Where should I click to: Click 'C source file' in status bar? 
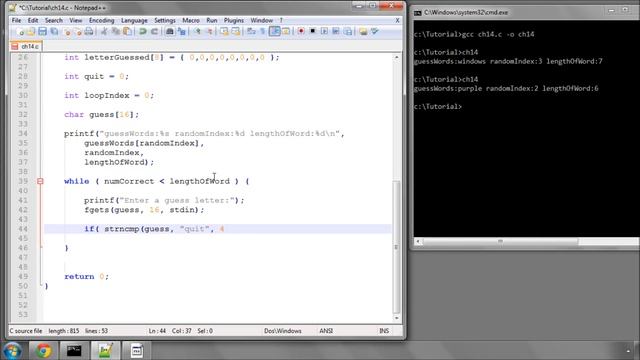point(26,331)
